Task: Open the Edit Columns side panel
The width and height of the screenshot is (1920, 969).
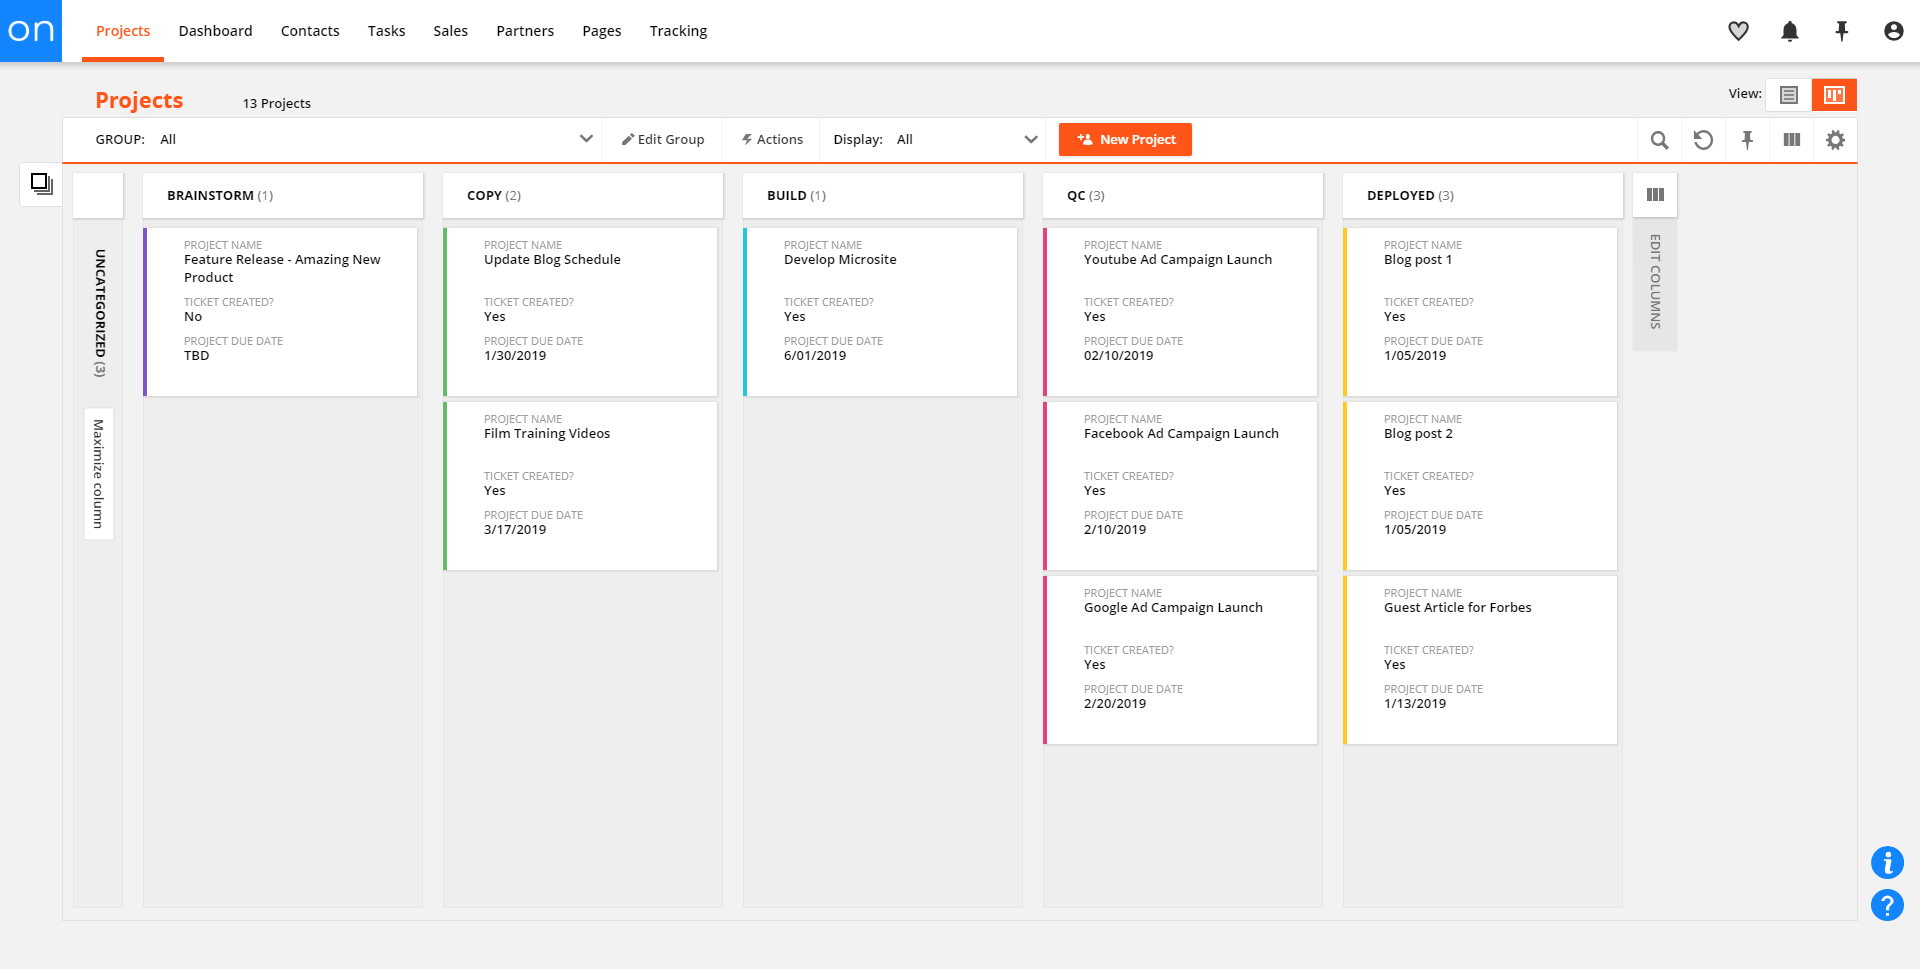Action: click(1655, 282)
